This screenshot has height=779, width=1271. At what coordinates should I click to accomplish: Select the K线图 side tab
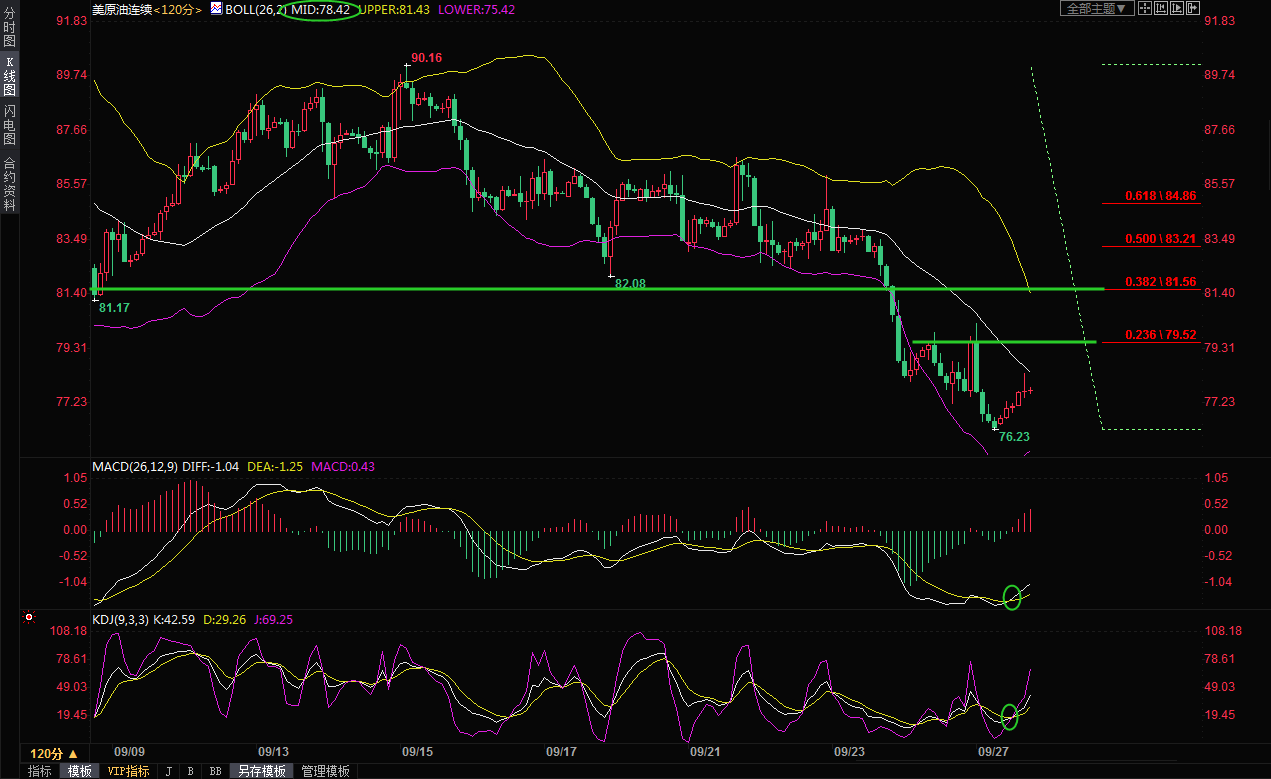pyautogui.click(x=9, y=76)
